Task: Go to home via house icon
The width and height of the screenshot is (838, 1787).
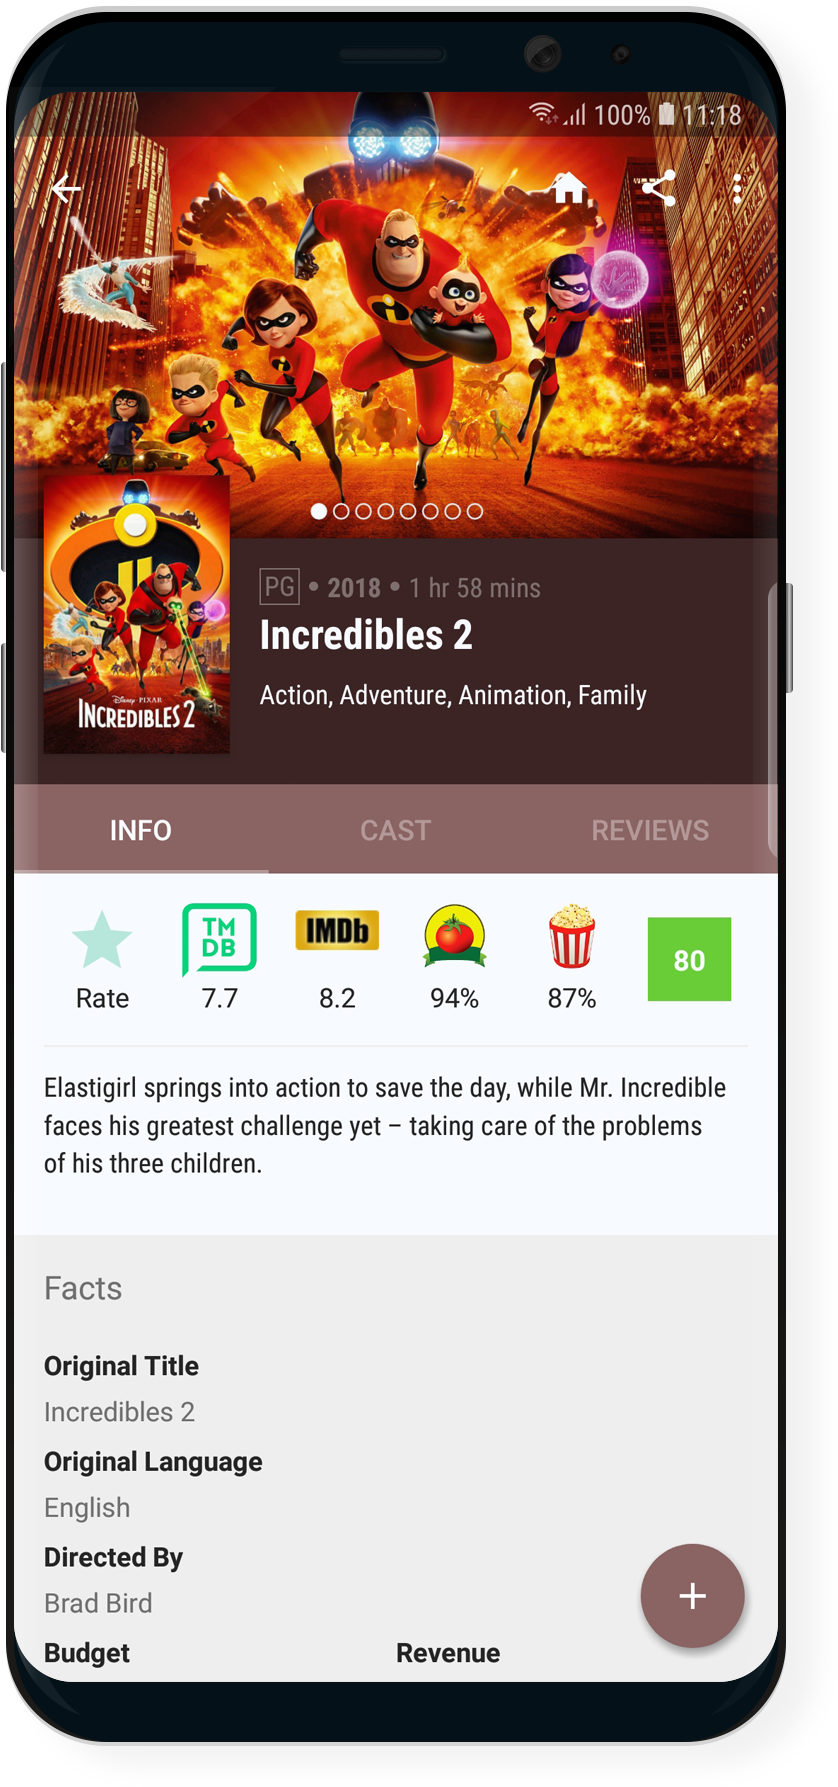Action: [x=569, y=187]
